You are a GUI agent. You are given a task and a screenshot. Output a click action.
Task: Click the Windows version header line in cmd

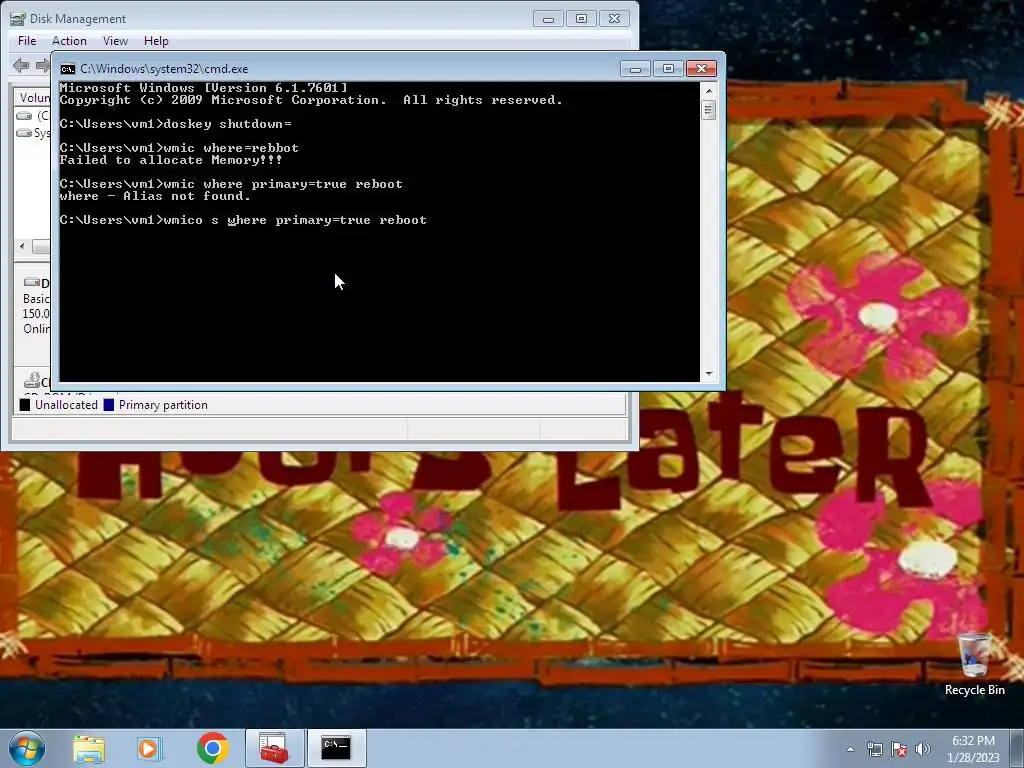(203, 88)
